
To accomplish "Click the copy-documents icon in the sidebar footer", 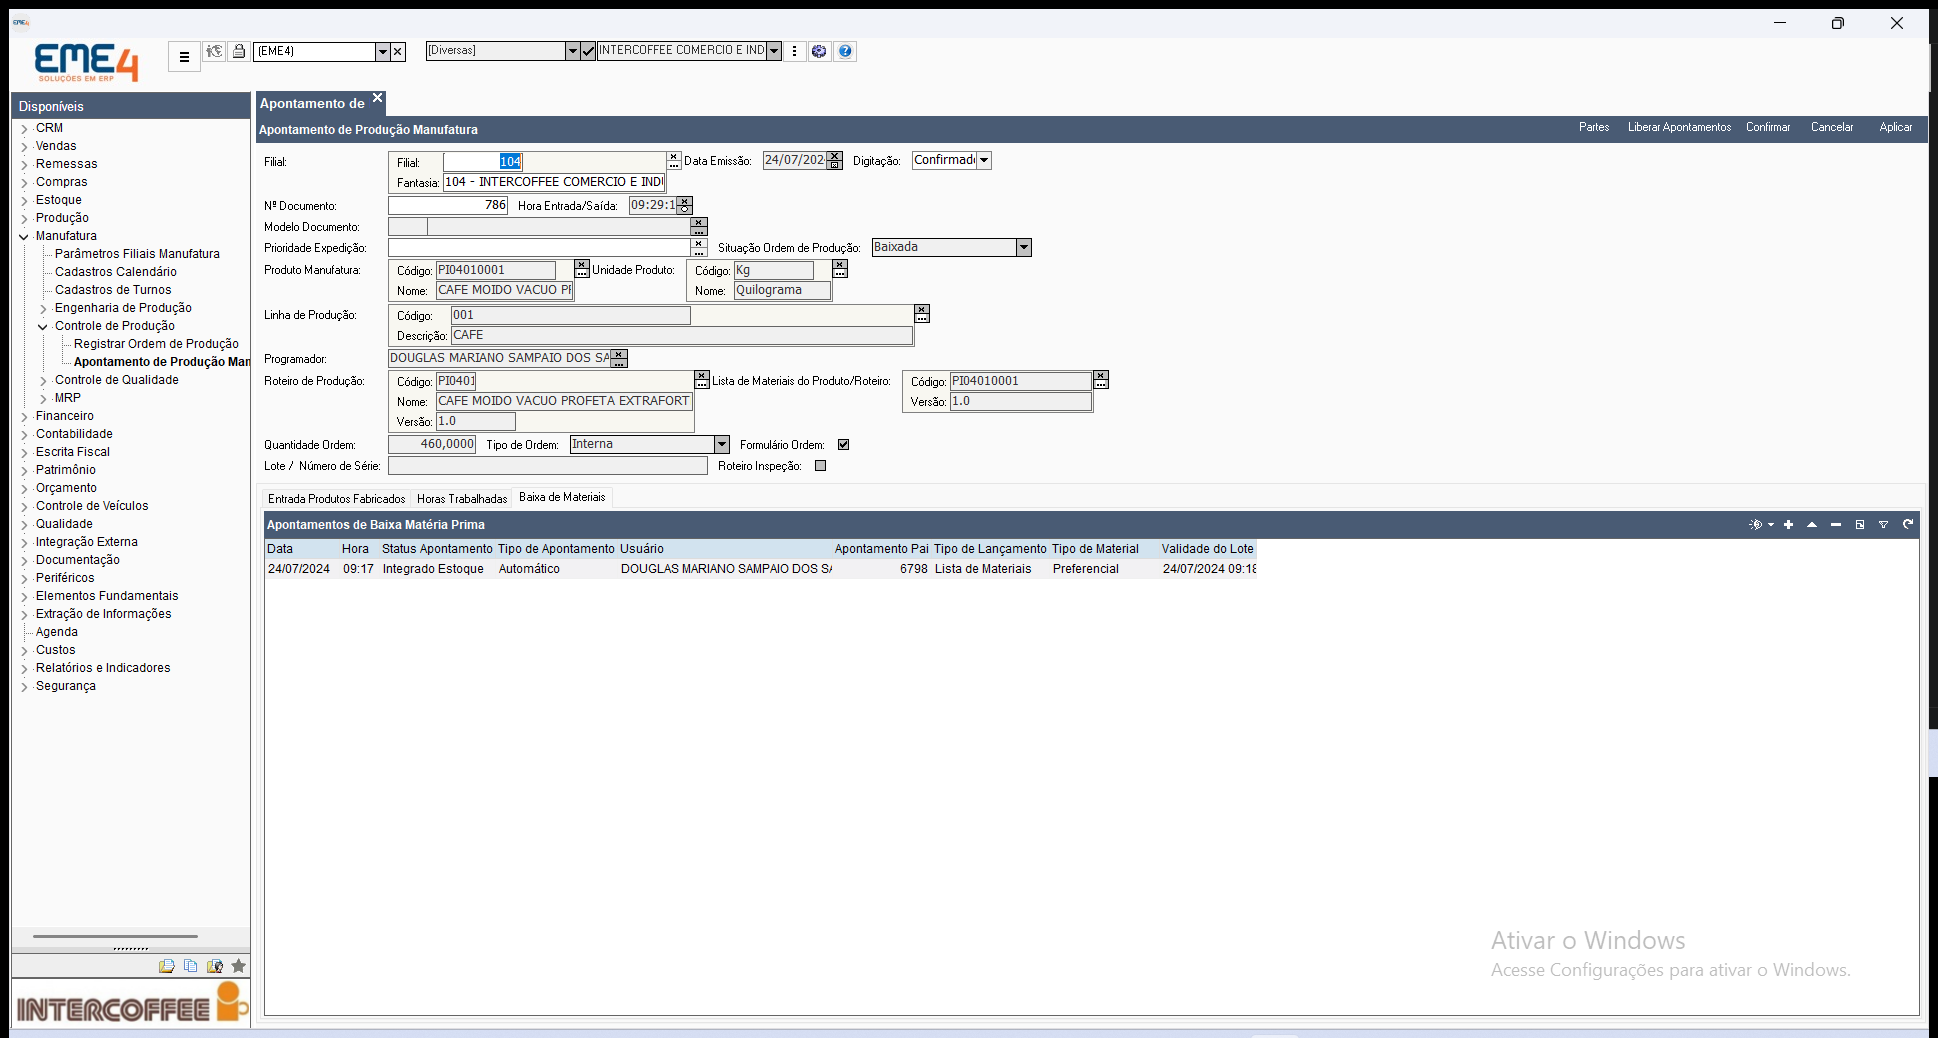I will [x=190, y=966].
